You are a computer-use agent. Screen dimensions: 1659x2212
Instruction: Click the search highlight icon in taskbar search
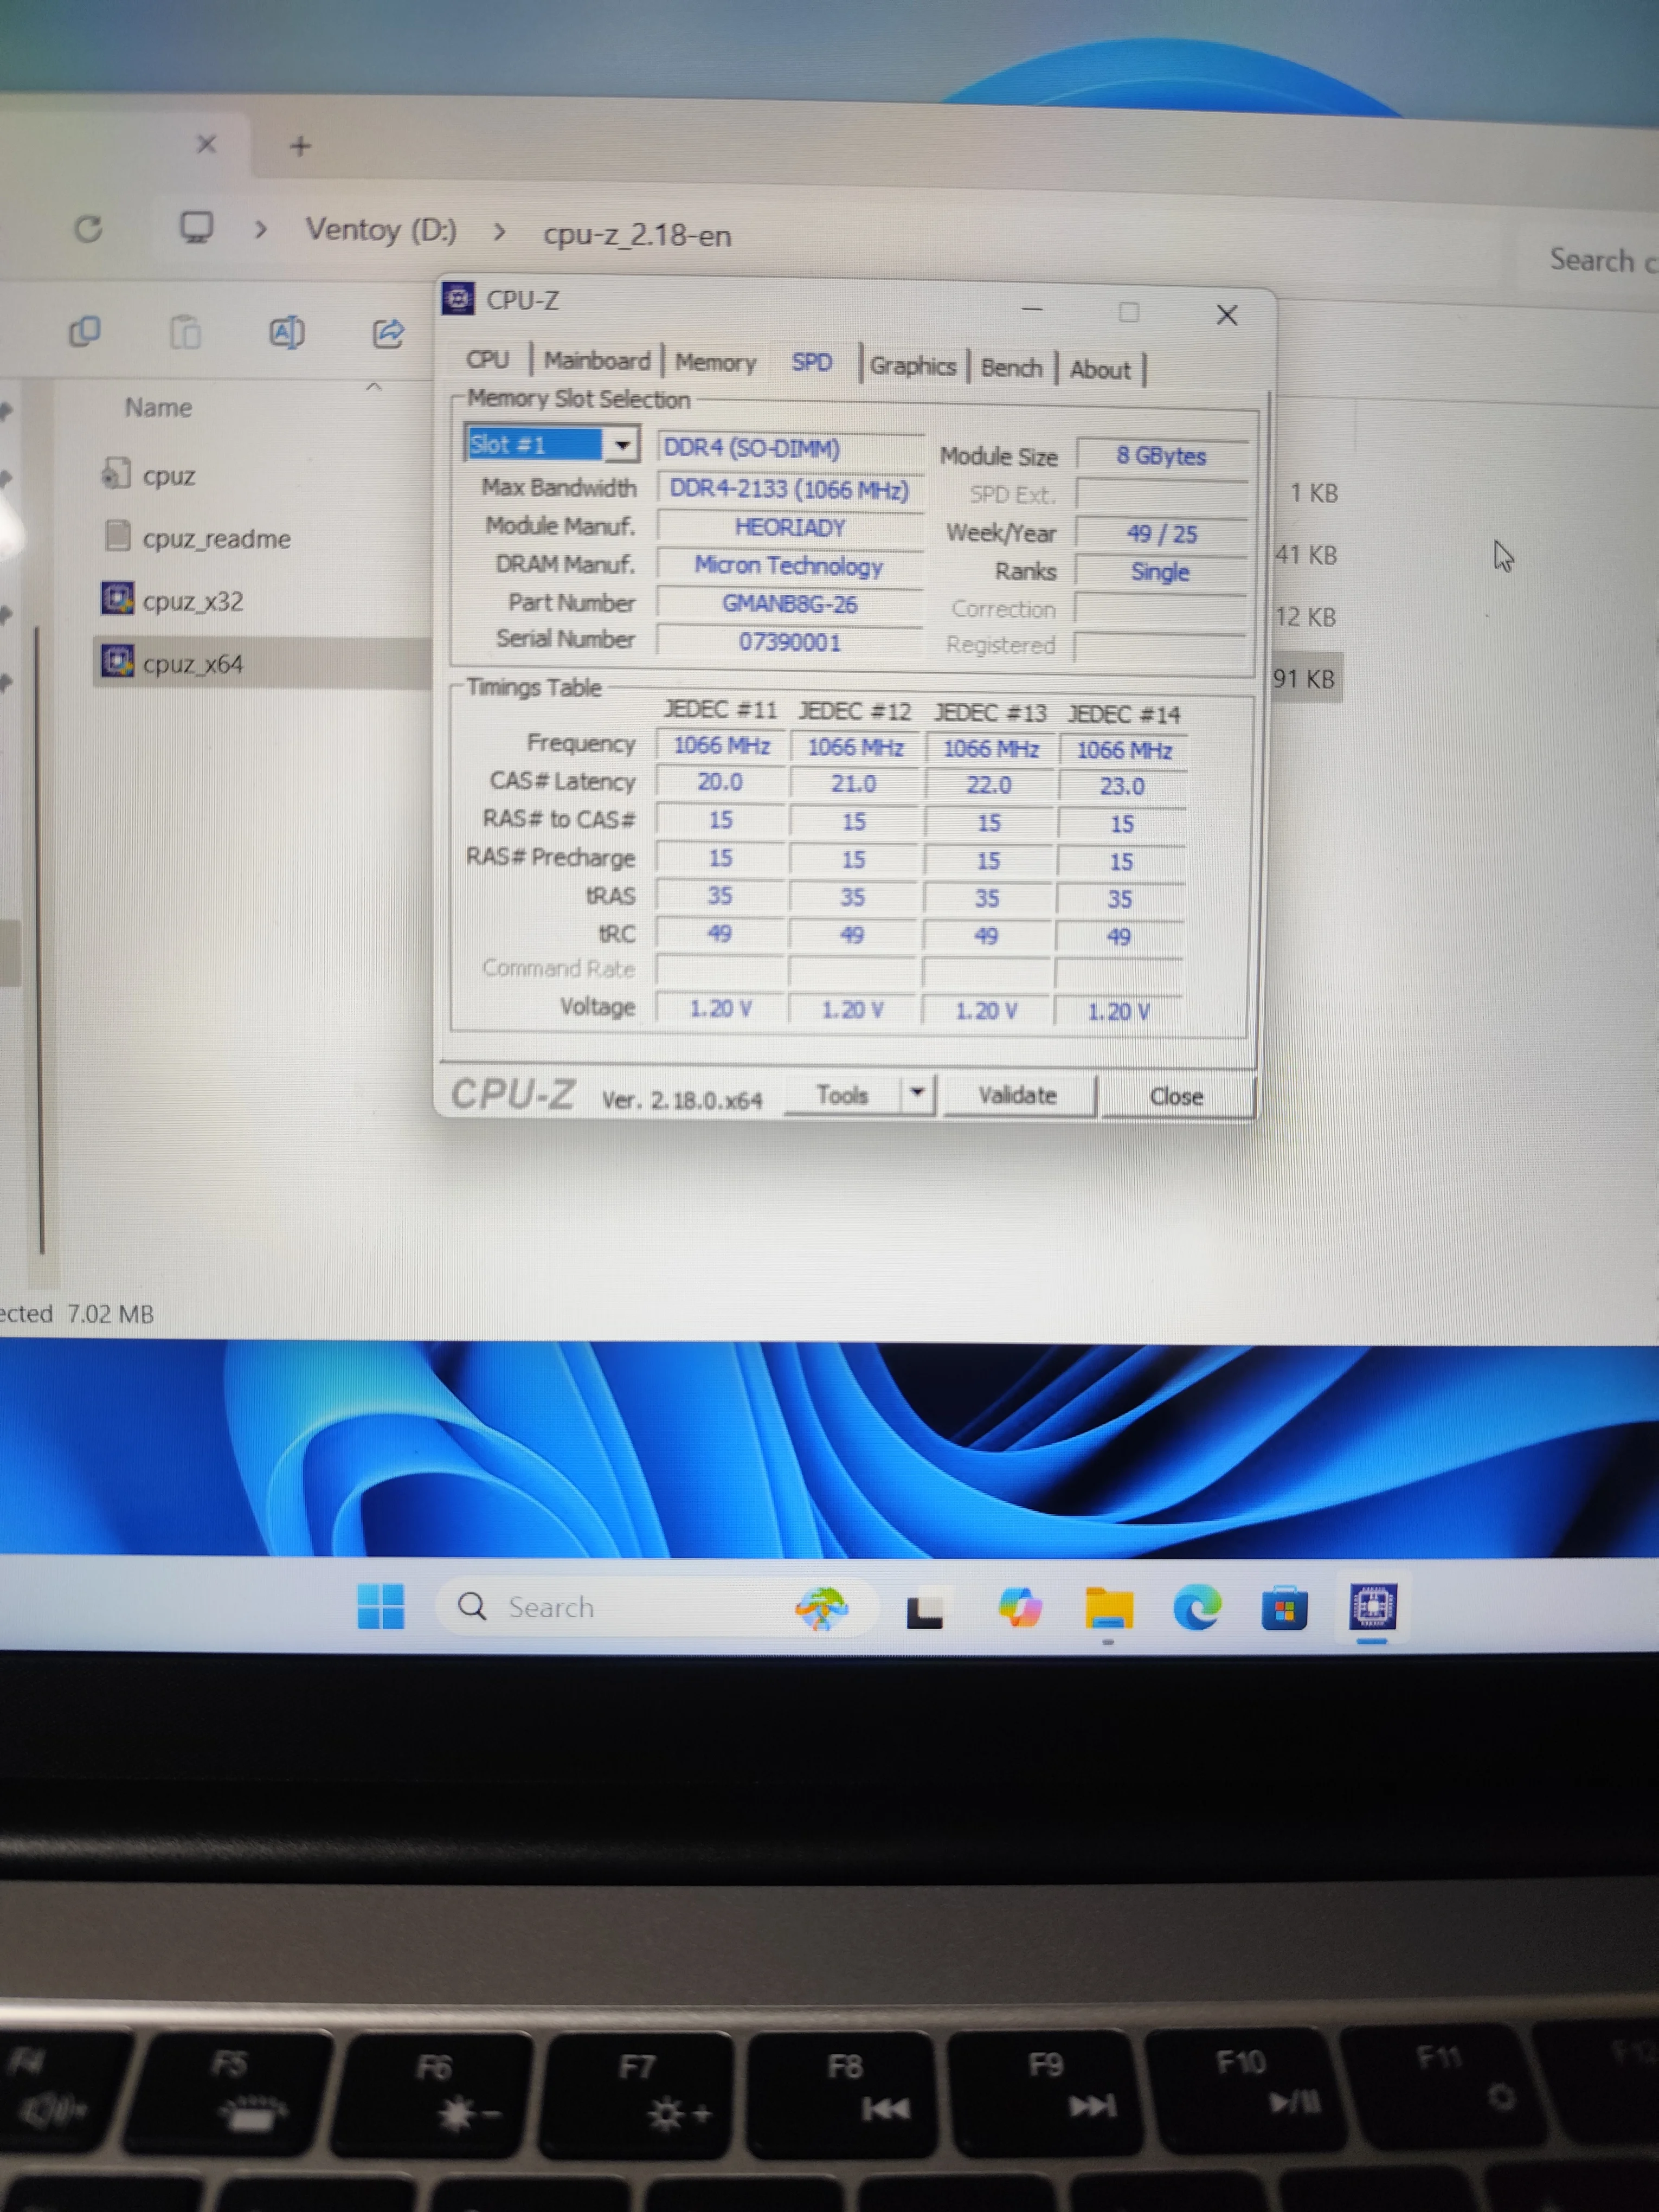[x=822, y=1608]
